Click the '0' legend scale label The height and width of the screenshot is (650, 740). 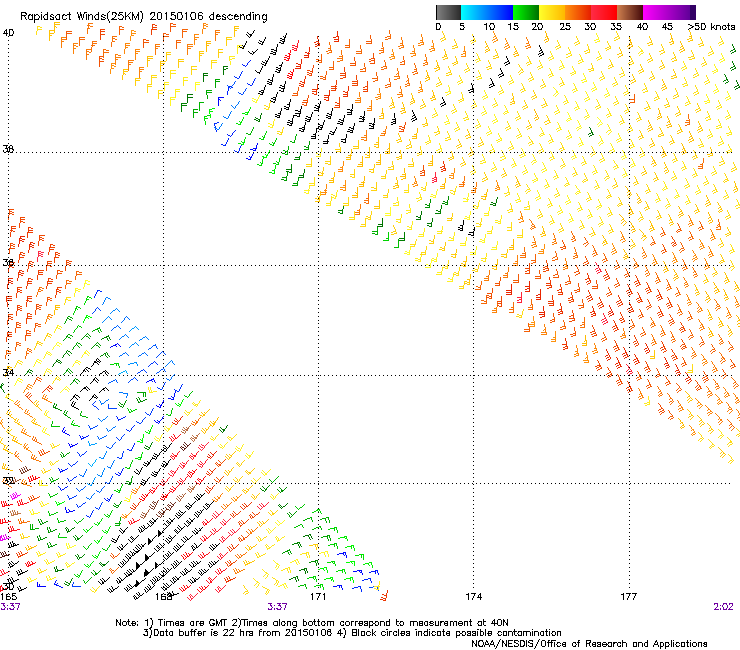pos(438,27)
